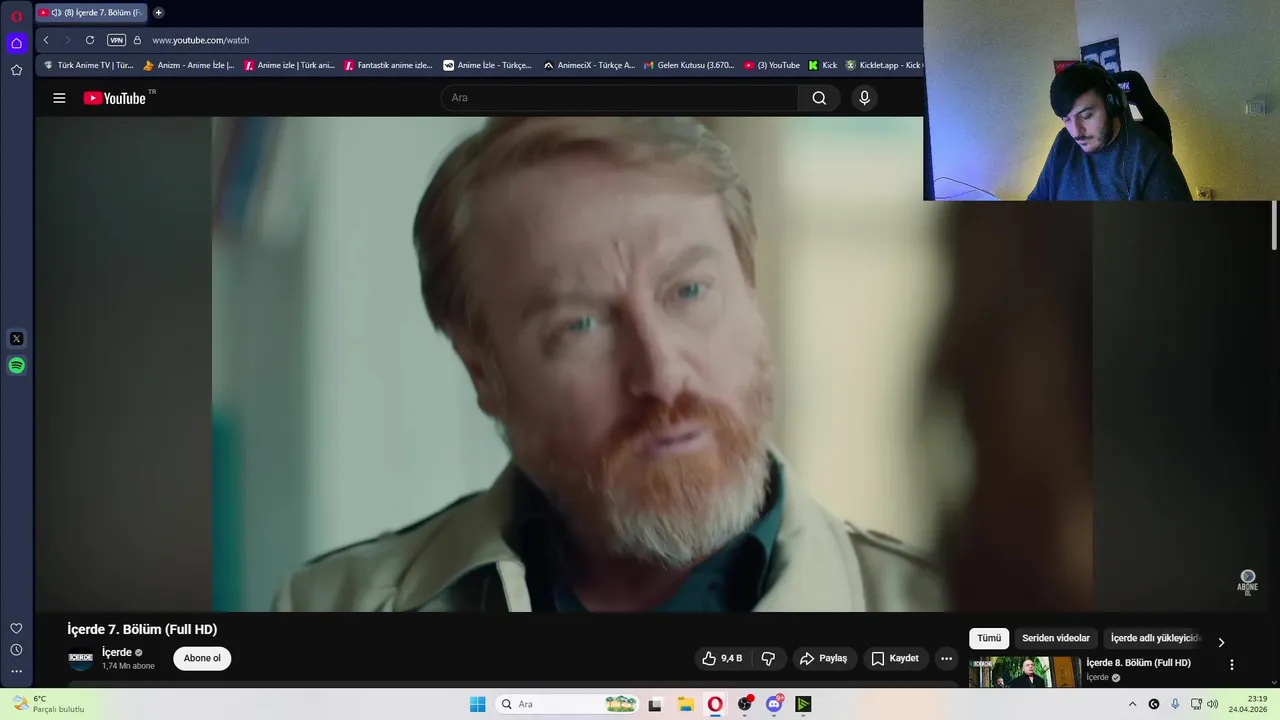Expand chip list with right chevron
Viewport: 1280px width, 720px height.
click(1221, 642)
